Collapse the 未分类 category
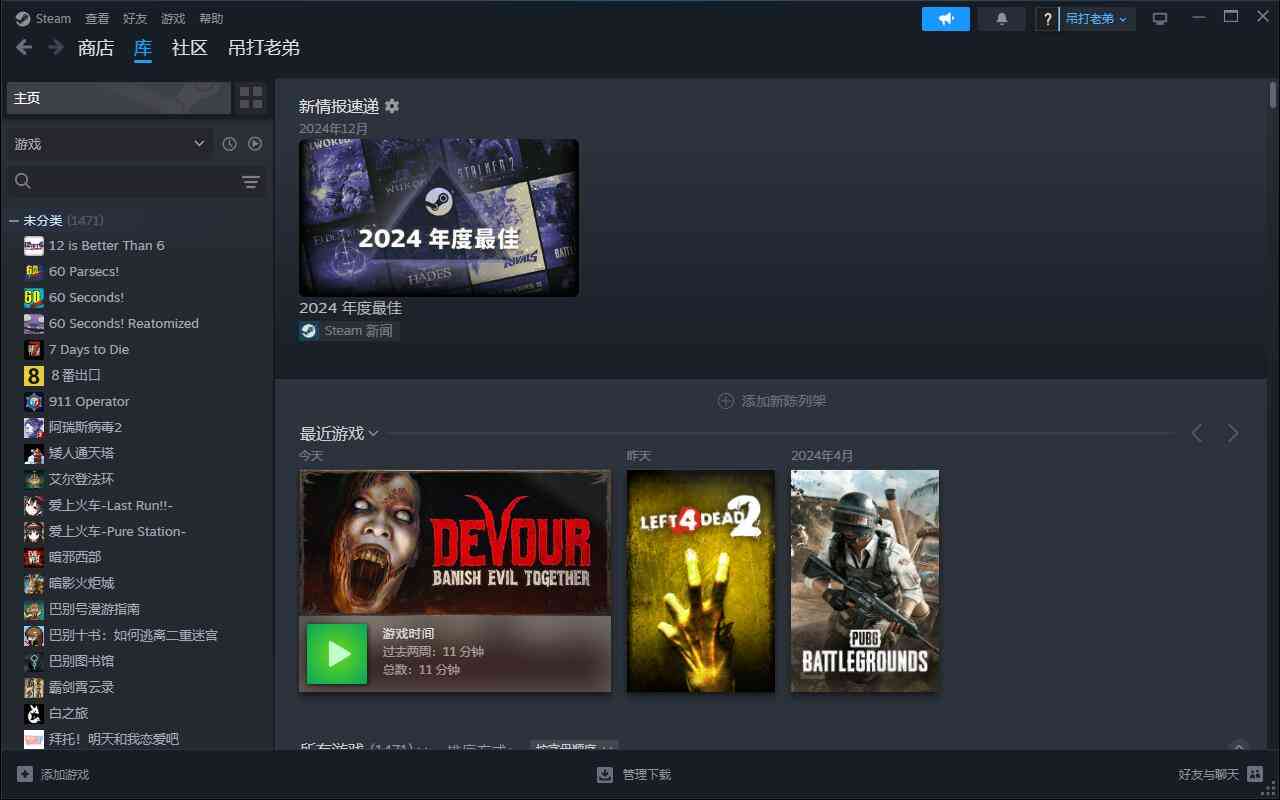Image resolution: width=1280 pixels, height=800 pixels. coord(14,220)
